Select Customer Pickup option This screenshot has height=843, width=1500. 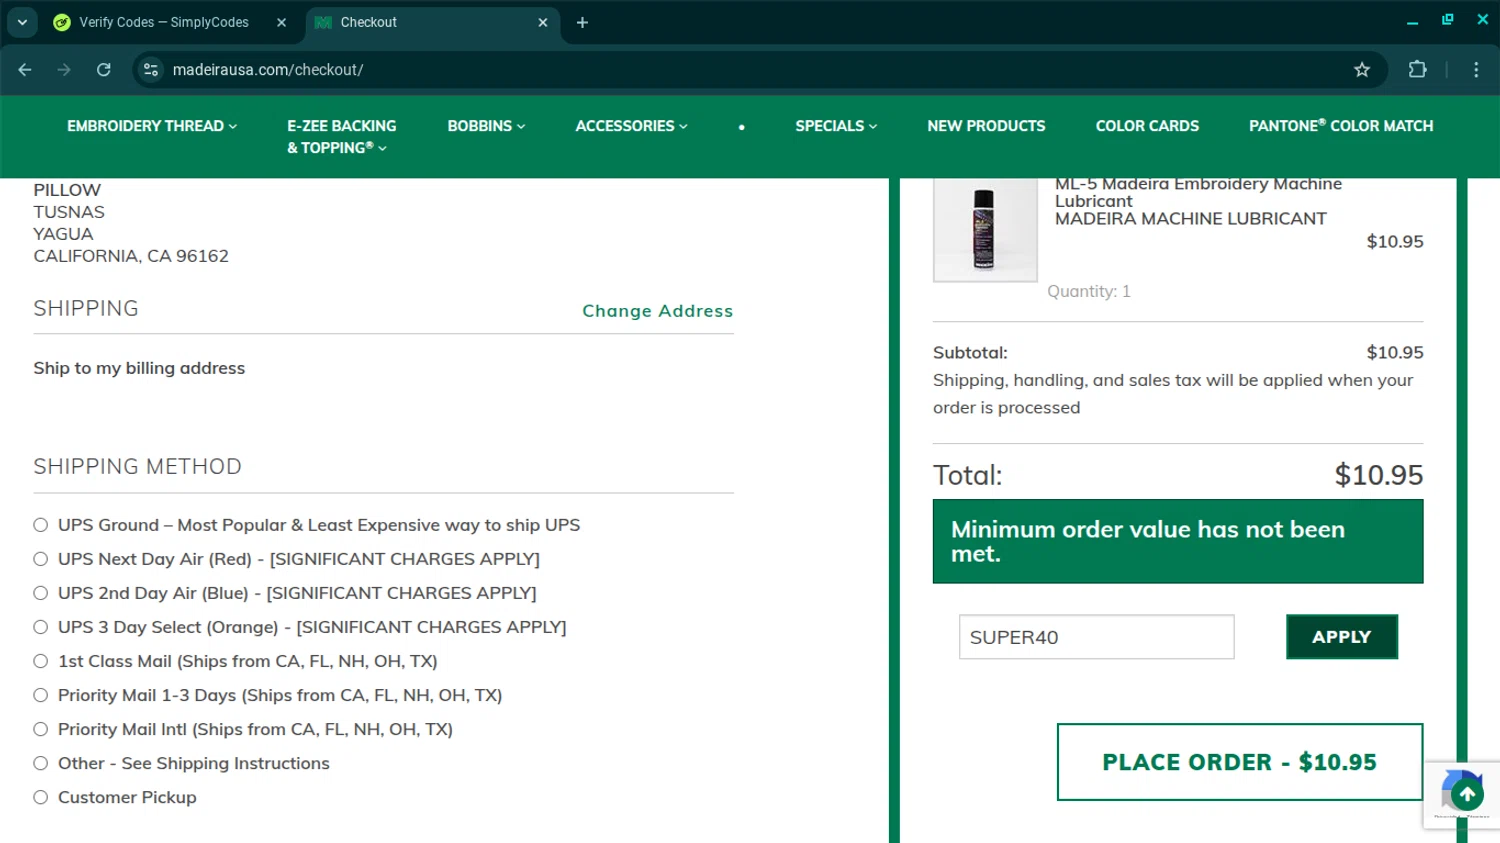(41, 797)
